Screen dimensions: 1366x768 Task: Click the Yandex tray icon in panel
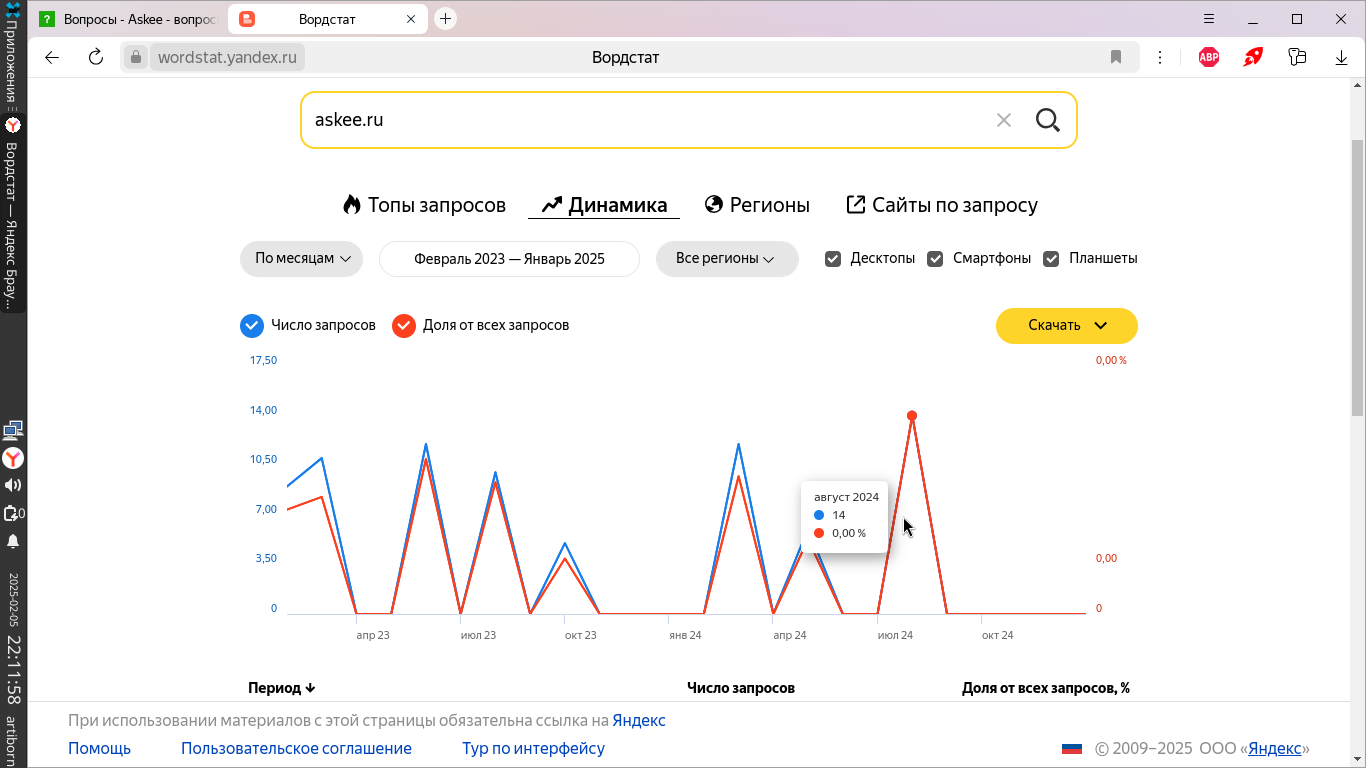click(13, 458)
